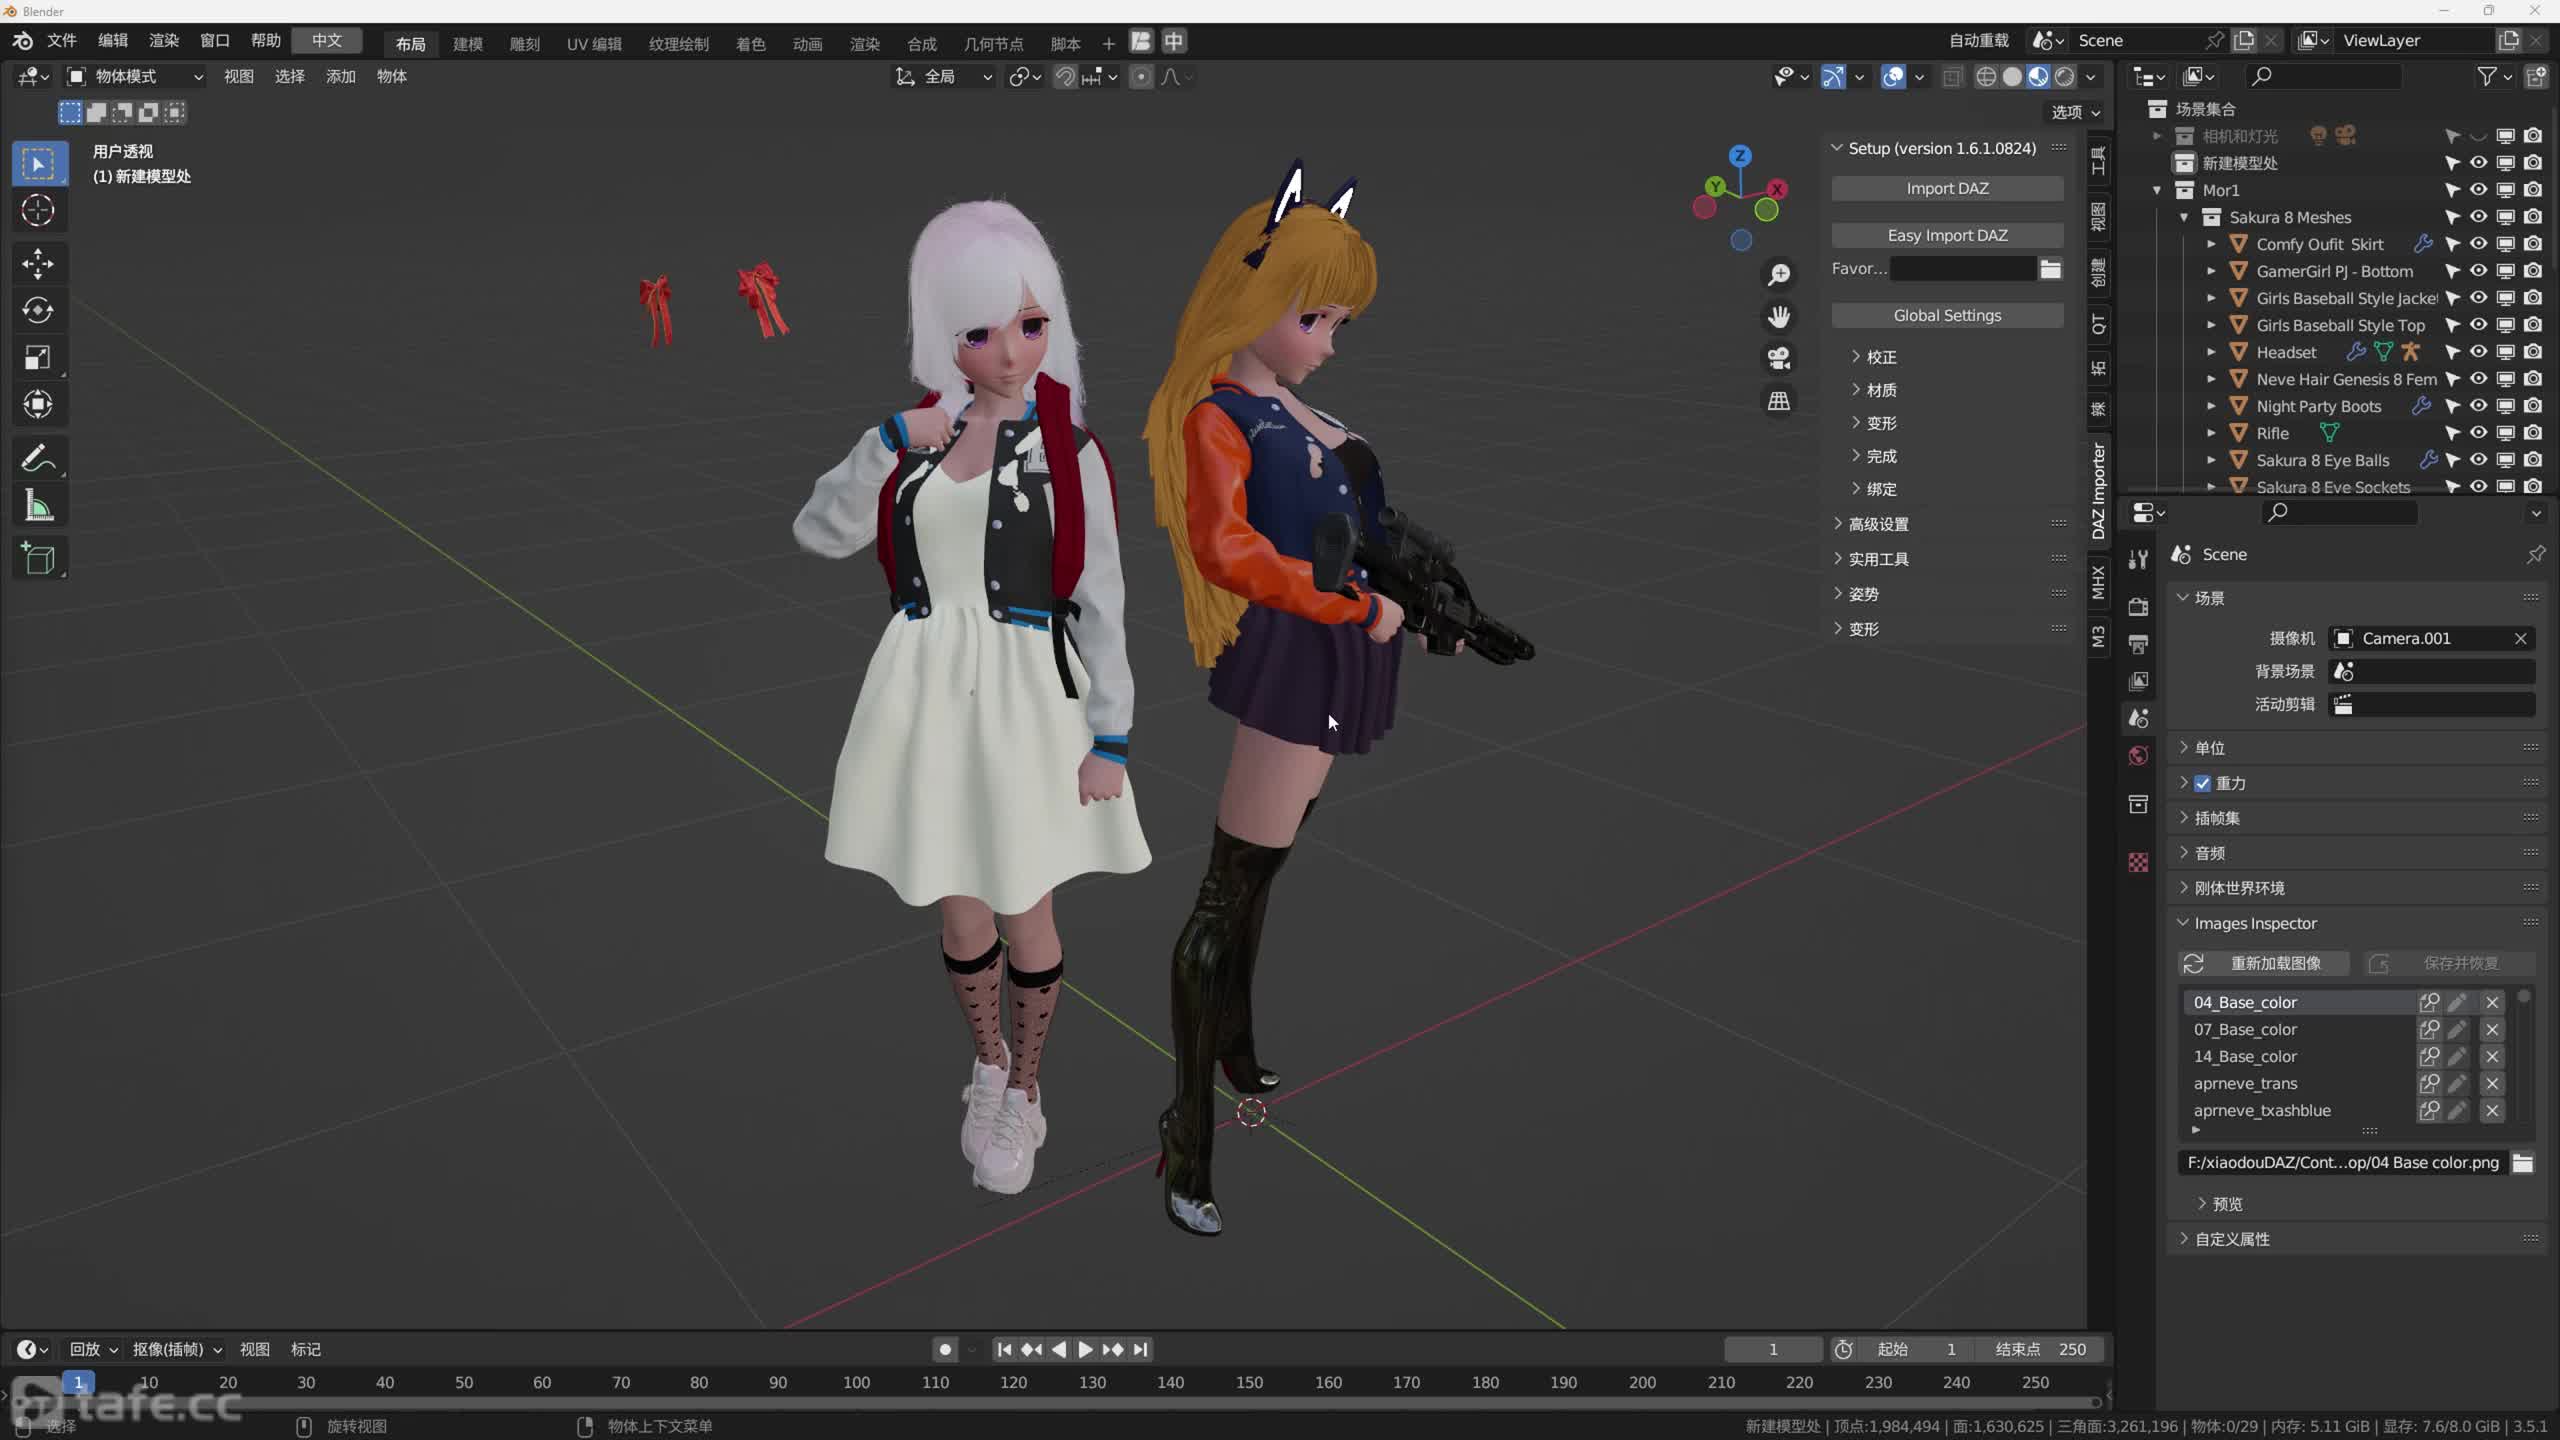Select the Measure tool
This screenshot has width=2560, height=1440.
(38, 506)
